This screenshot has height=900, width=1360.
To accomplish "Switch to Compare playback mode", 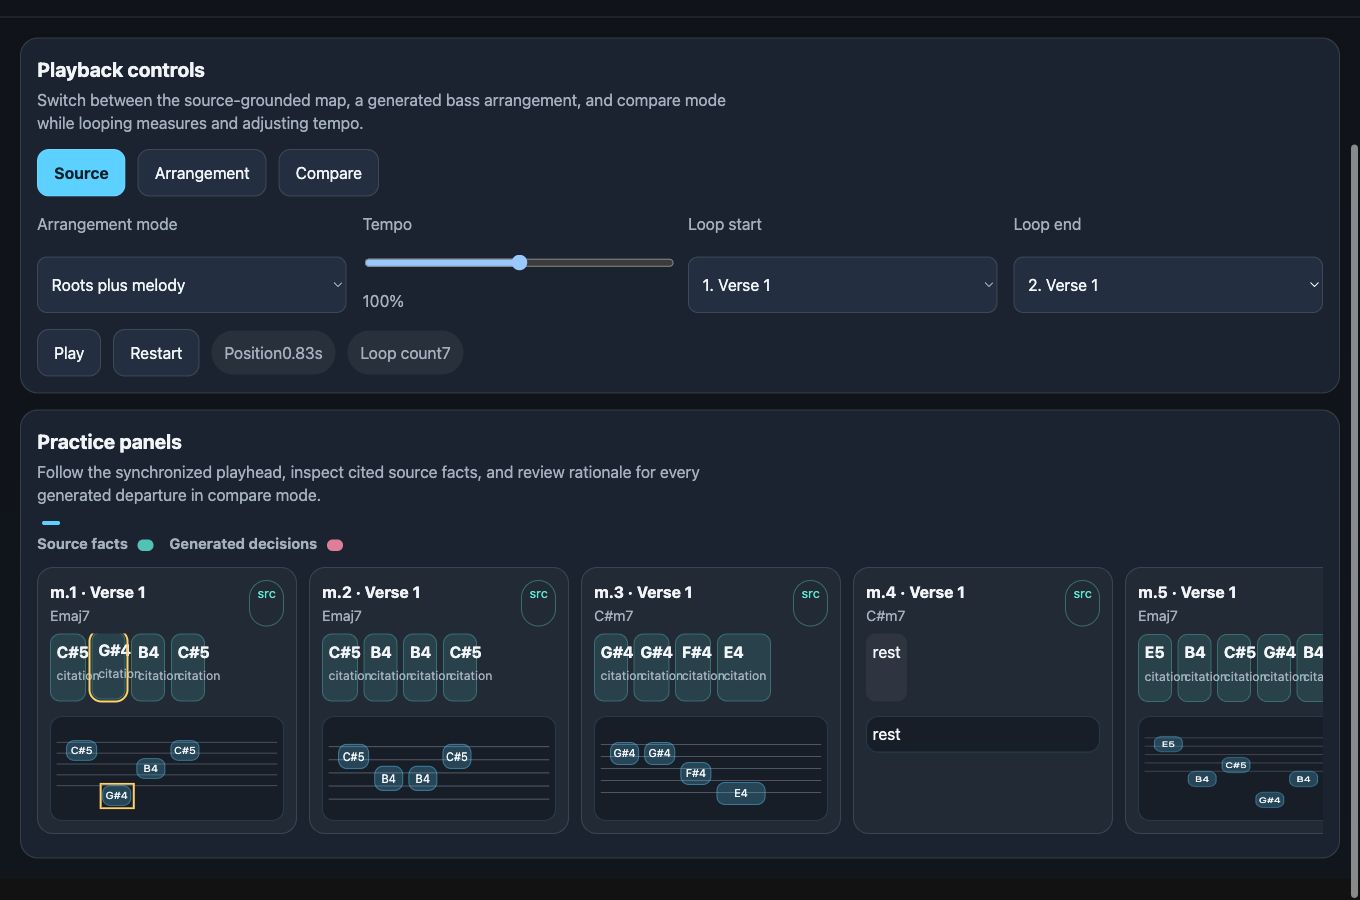I will pyautogui.click(x=328, y=173).
